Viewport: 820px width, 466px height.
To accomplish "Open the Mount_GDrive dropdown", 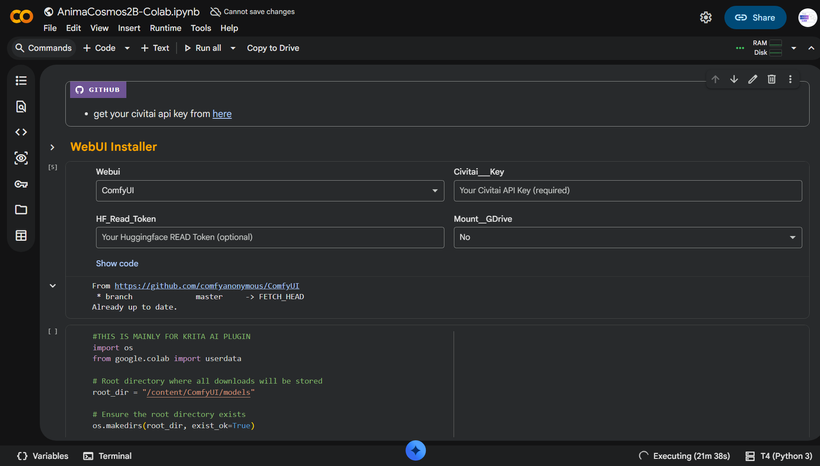I will (628, 237).
